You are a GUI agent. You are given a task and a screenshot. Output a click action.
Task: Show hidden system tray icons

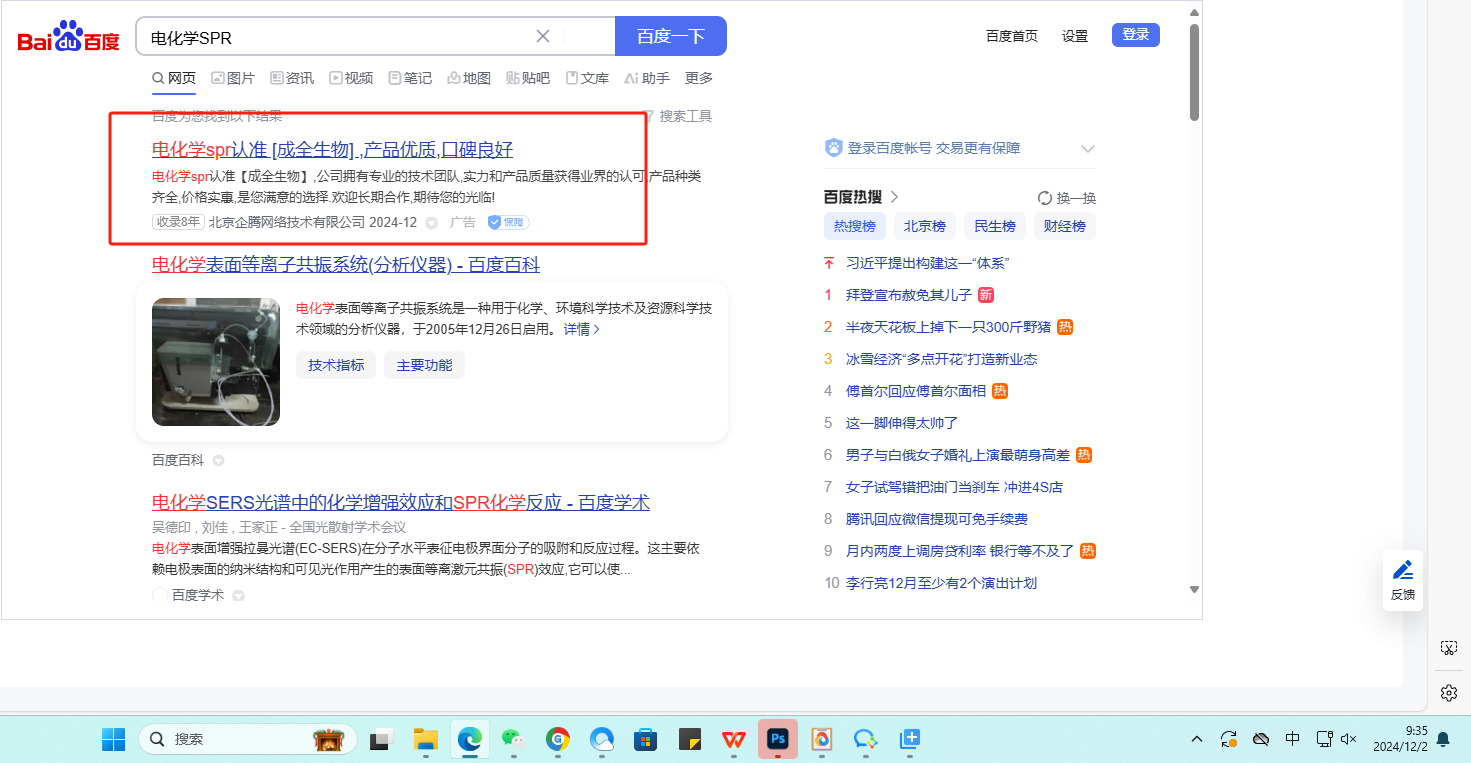coord(1197,739)
